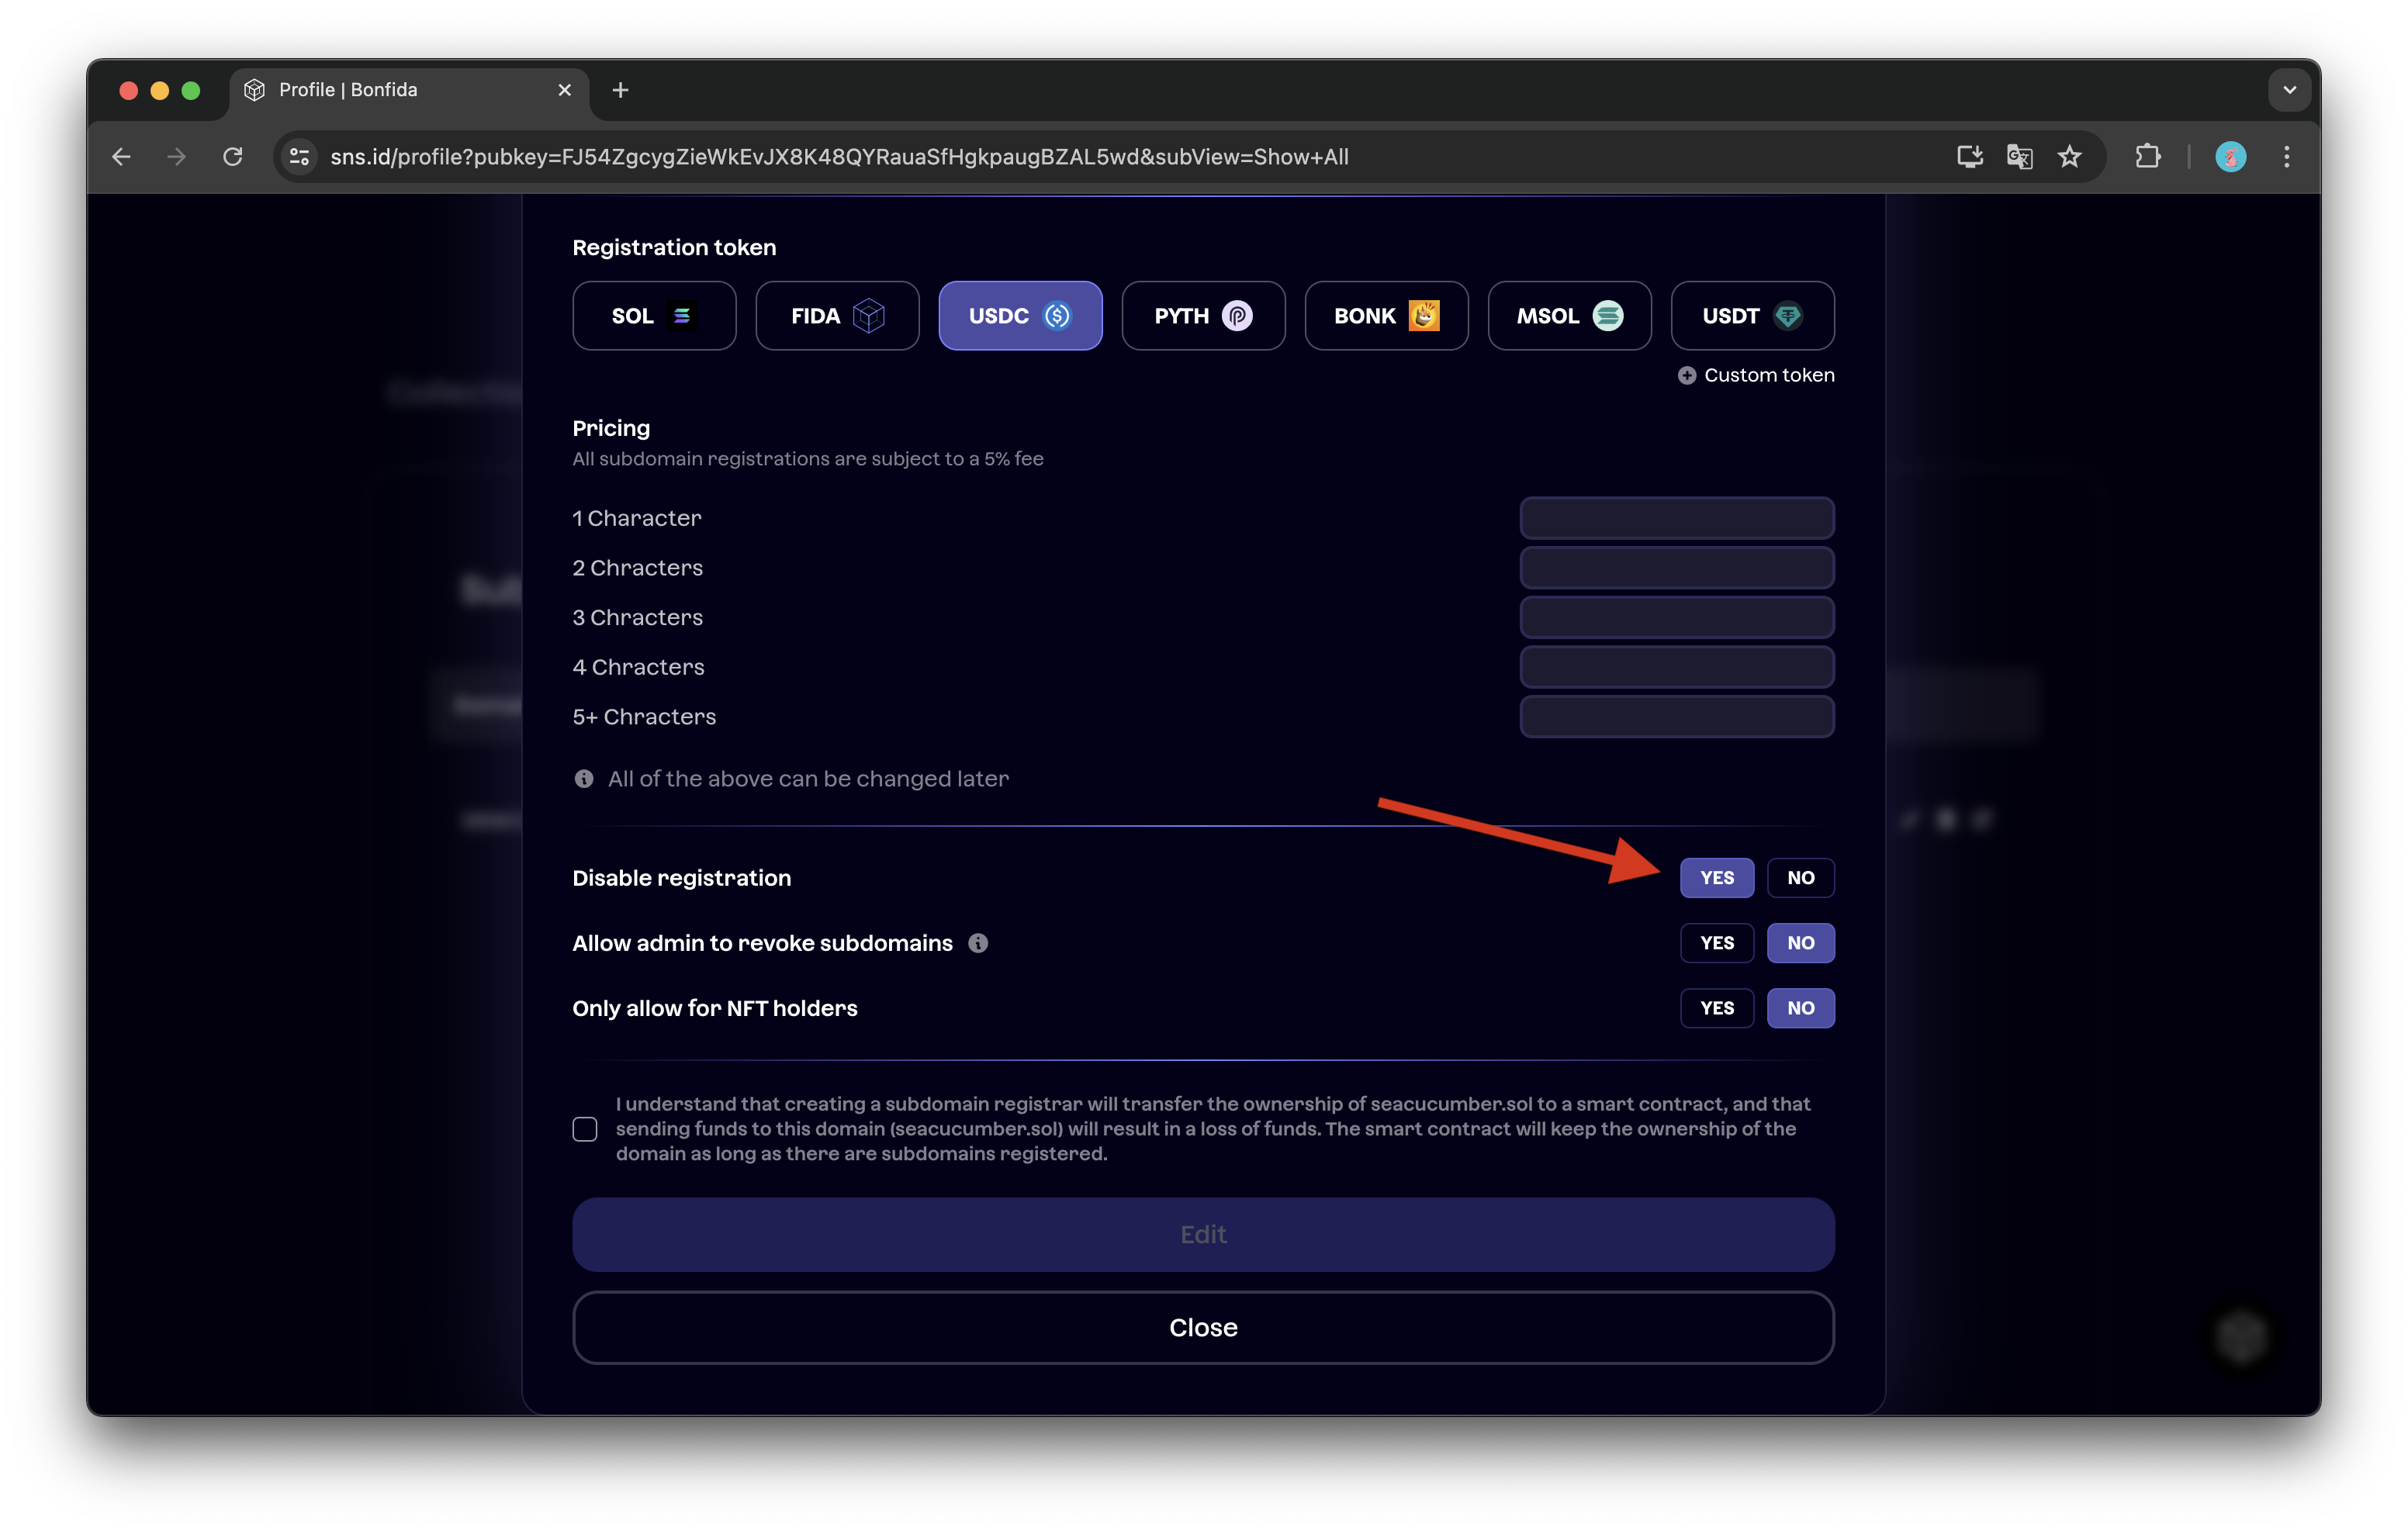The height and width of the screenshot is (1531, 2408).
Task: Set Allow admin to revoke subdomains YES
Action: (1716, 943)
